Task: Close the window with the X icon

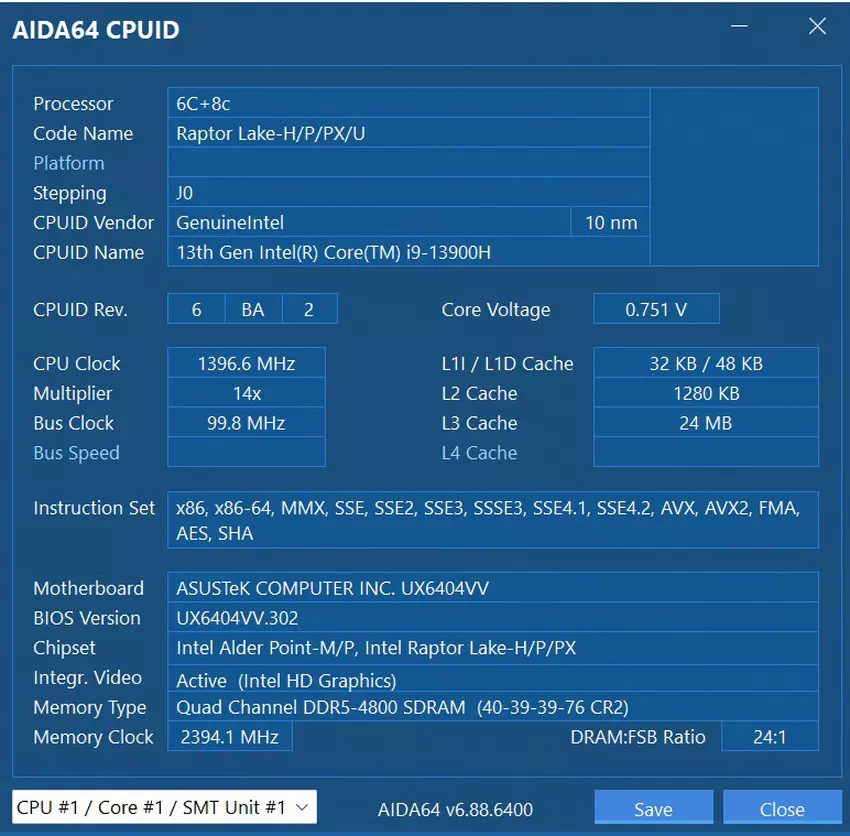Action: [x=817, y=28]
